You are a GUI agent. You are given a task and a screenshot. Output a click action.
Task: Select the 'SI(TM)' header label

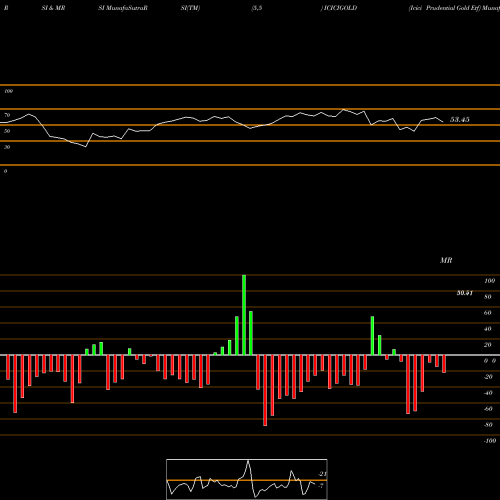coord(190,8)
